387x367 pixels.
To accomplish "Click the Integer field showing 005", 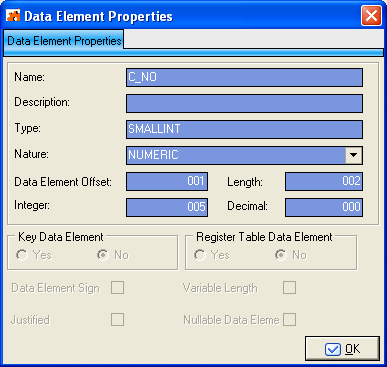I will tap(167, 207).
